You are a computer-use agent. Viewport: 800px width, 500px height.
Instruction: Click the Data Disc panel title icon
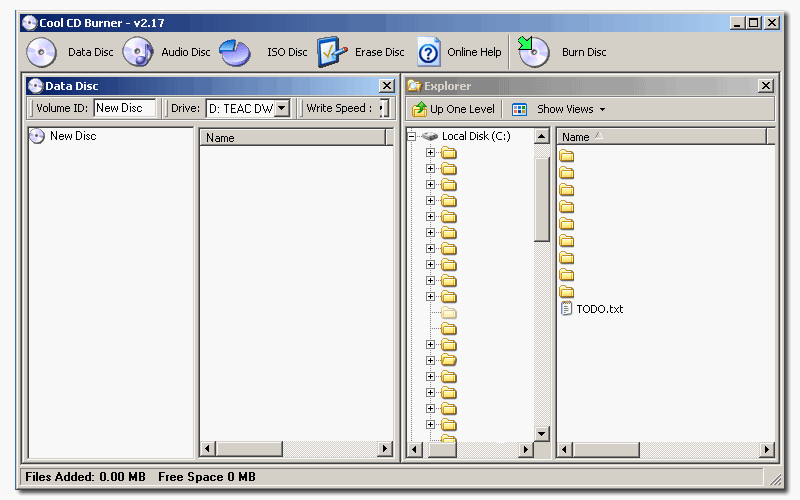[x=35, y=86]
